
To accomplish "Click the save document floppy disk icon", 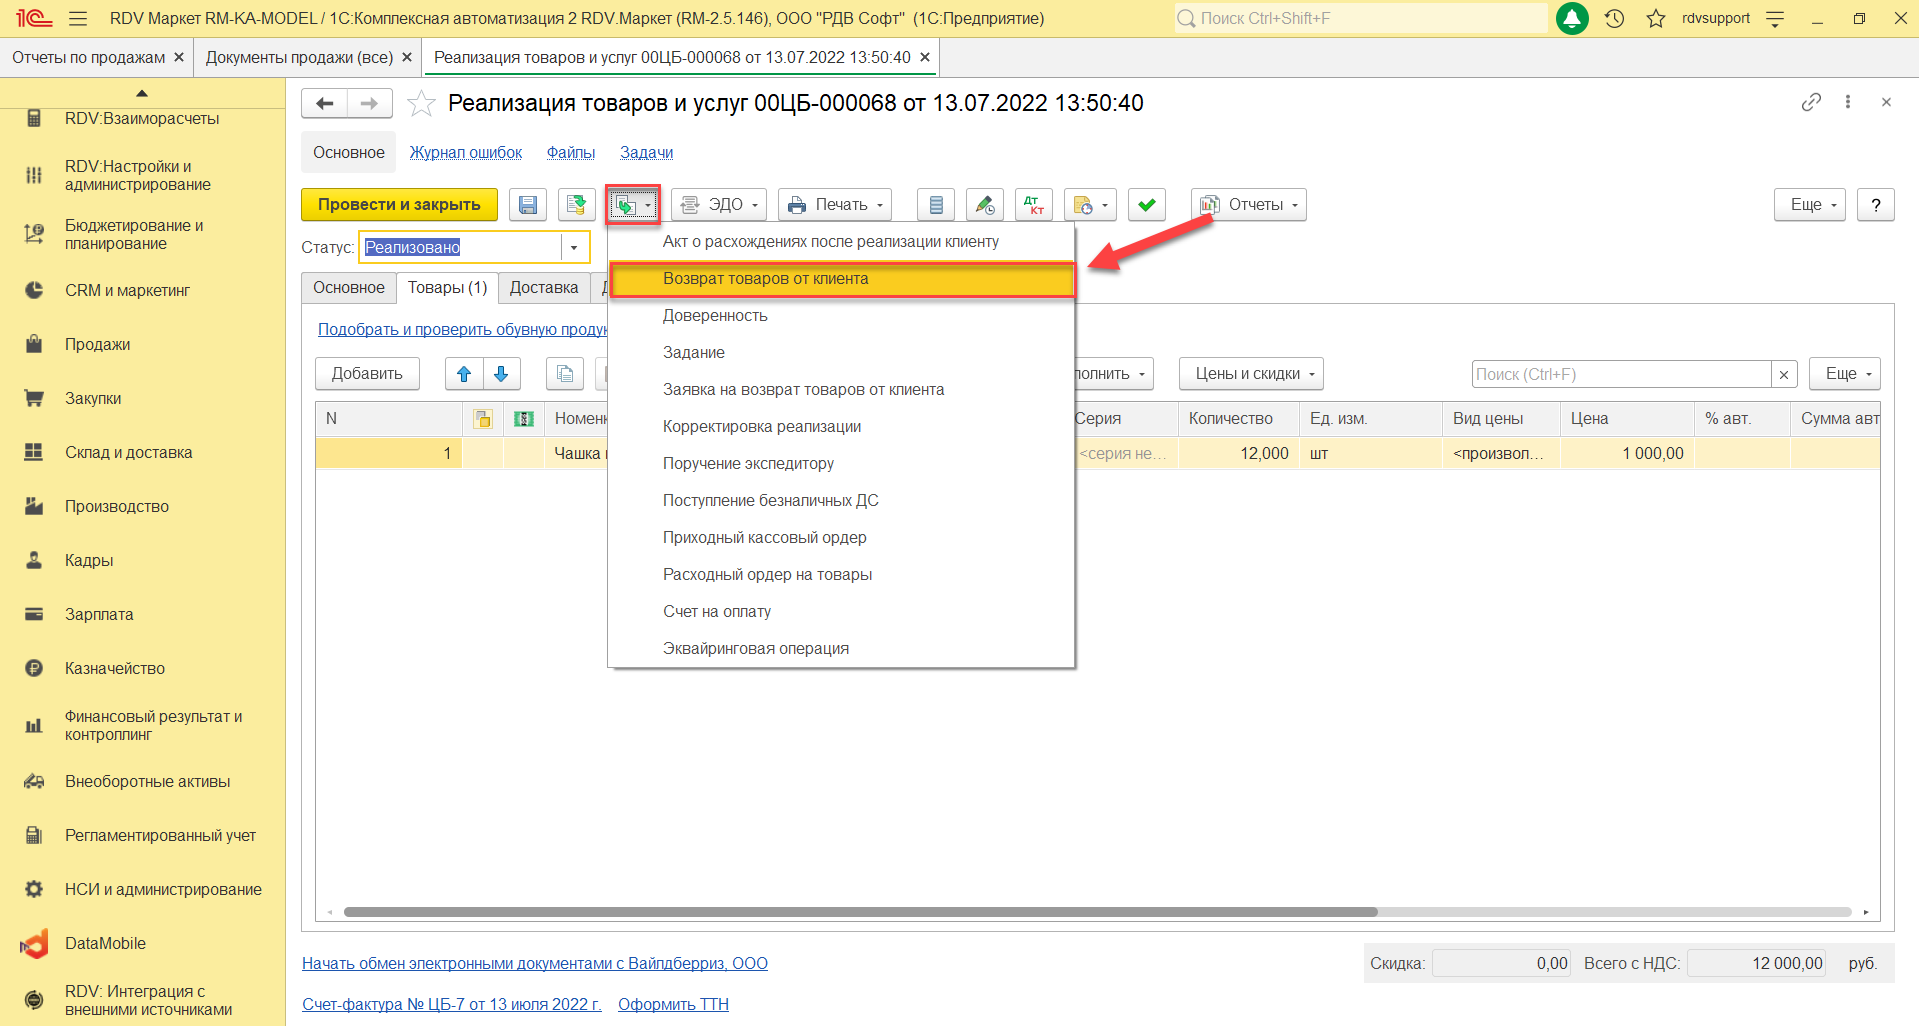I will [x=527, y=205].
